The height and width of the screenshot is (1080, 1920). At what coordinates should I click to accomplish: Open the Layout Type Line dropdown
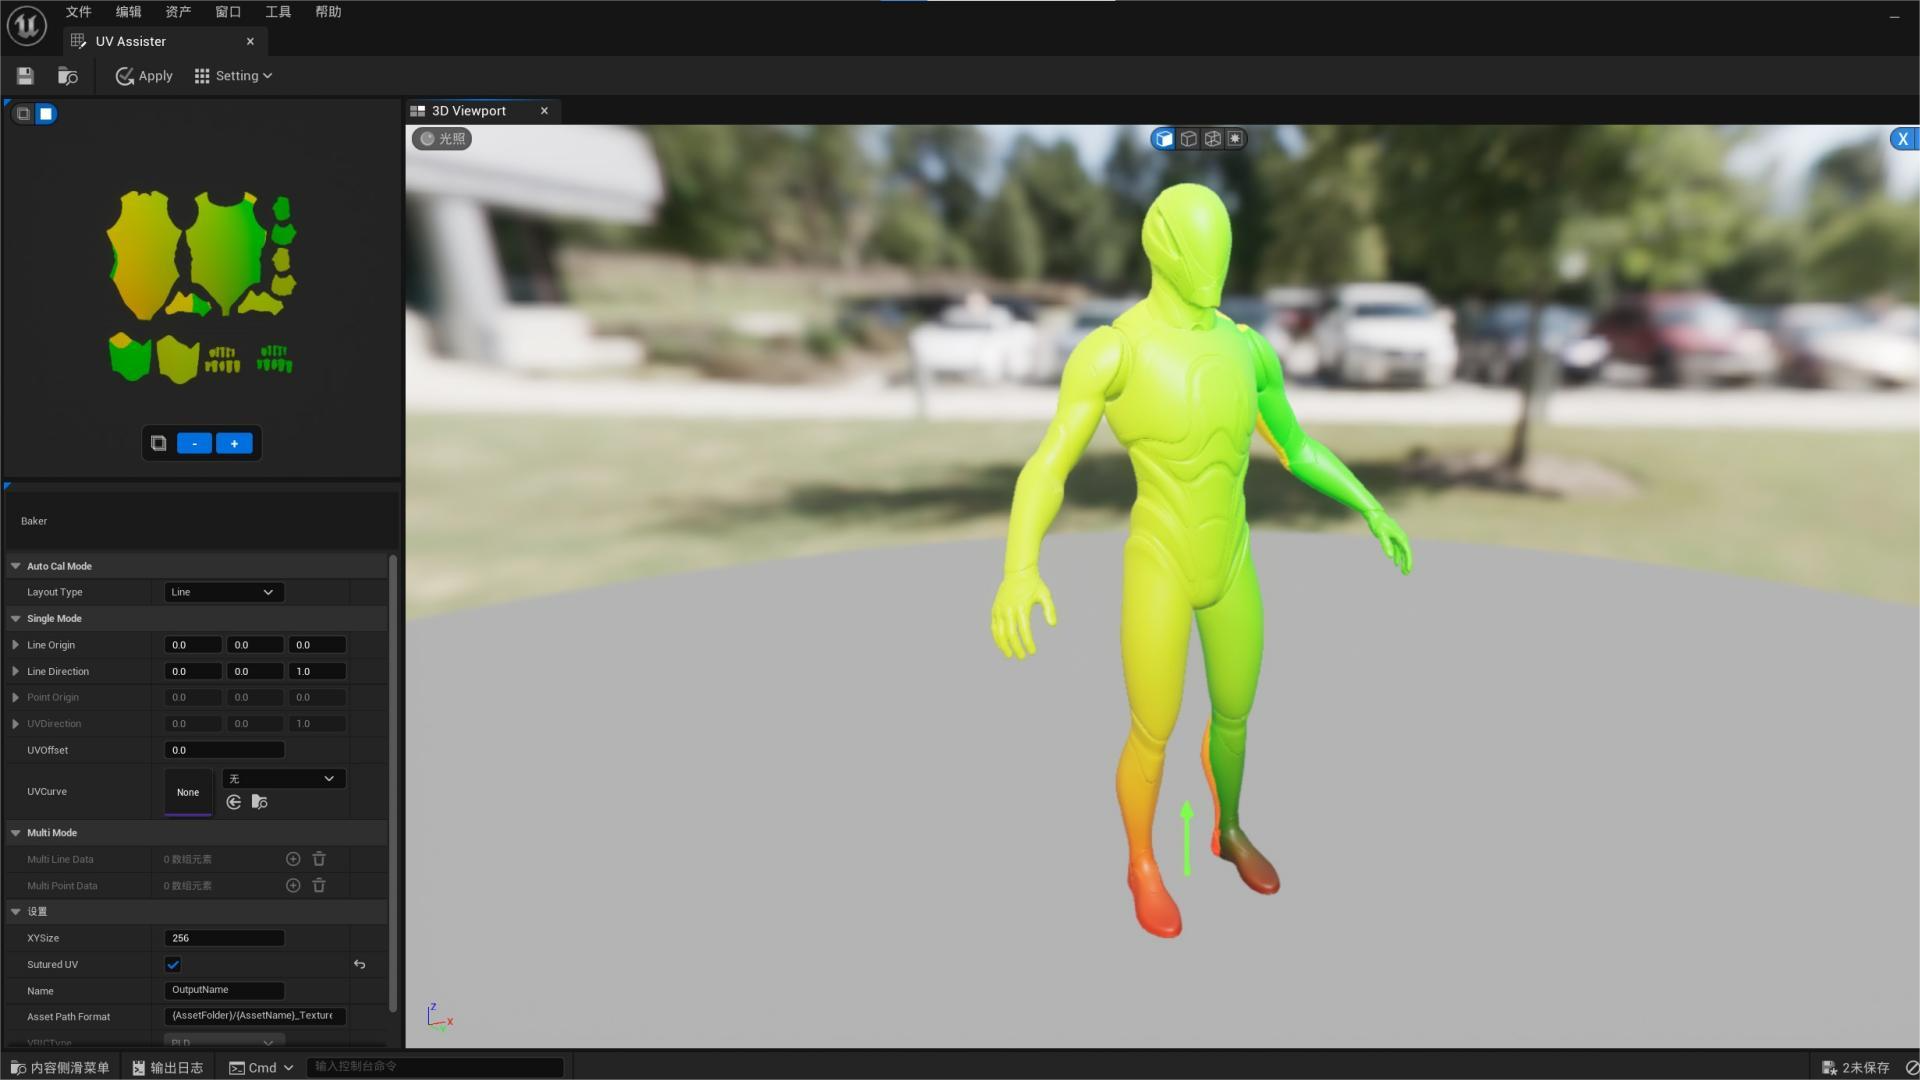point(224,592)
